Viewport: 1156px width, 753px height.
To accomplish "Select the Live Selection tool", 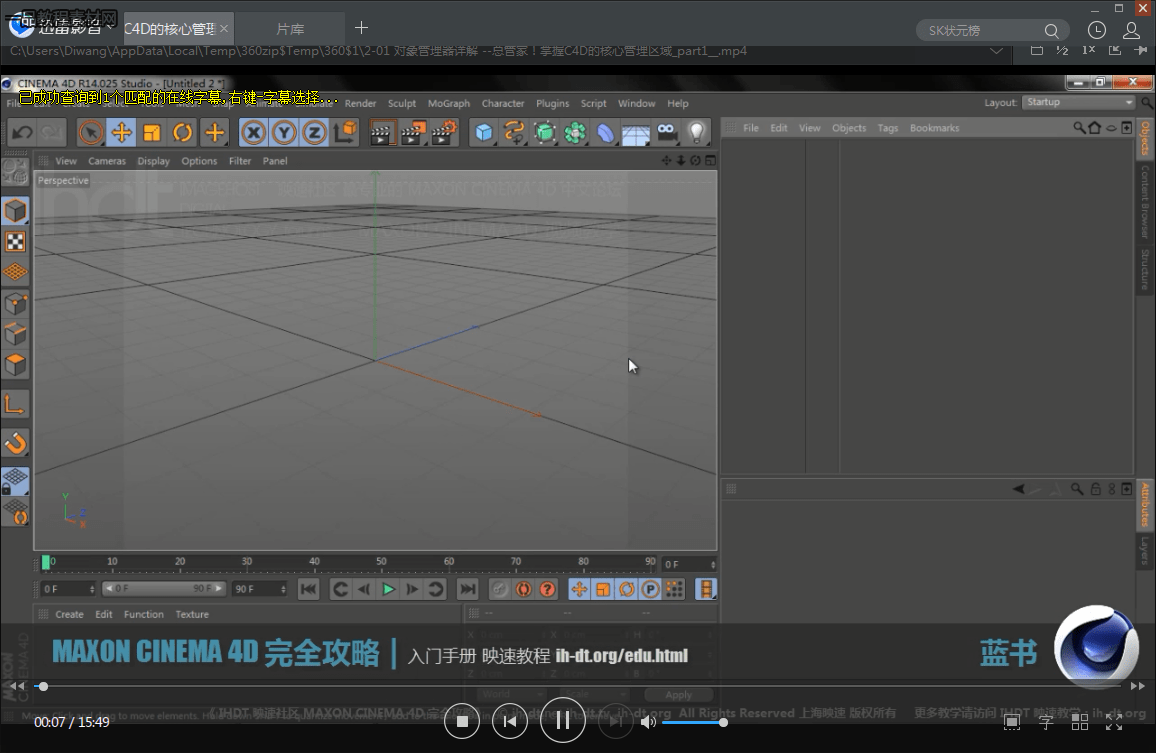I will (x=91, y=133).
